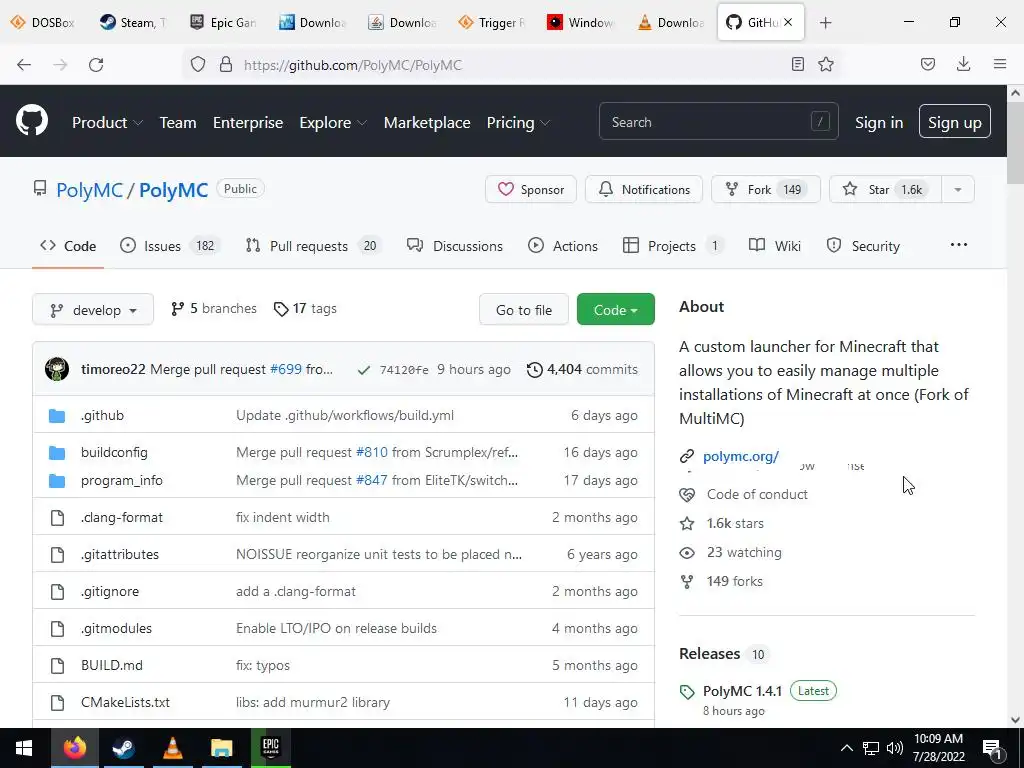Switch to Pull requests tab
The height and width of the screenshot is (768, 1024).
pos(313,246)
